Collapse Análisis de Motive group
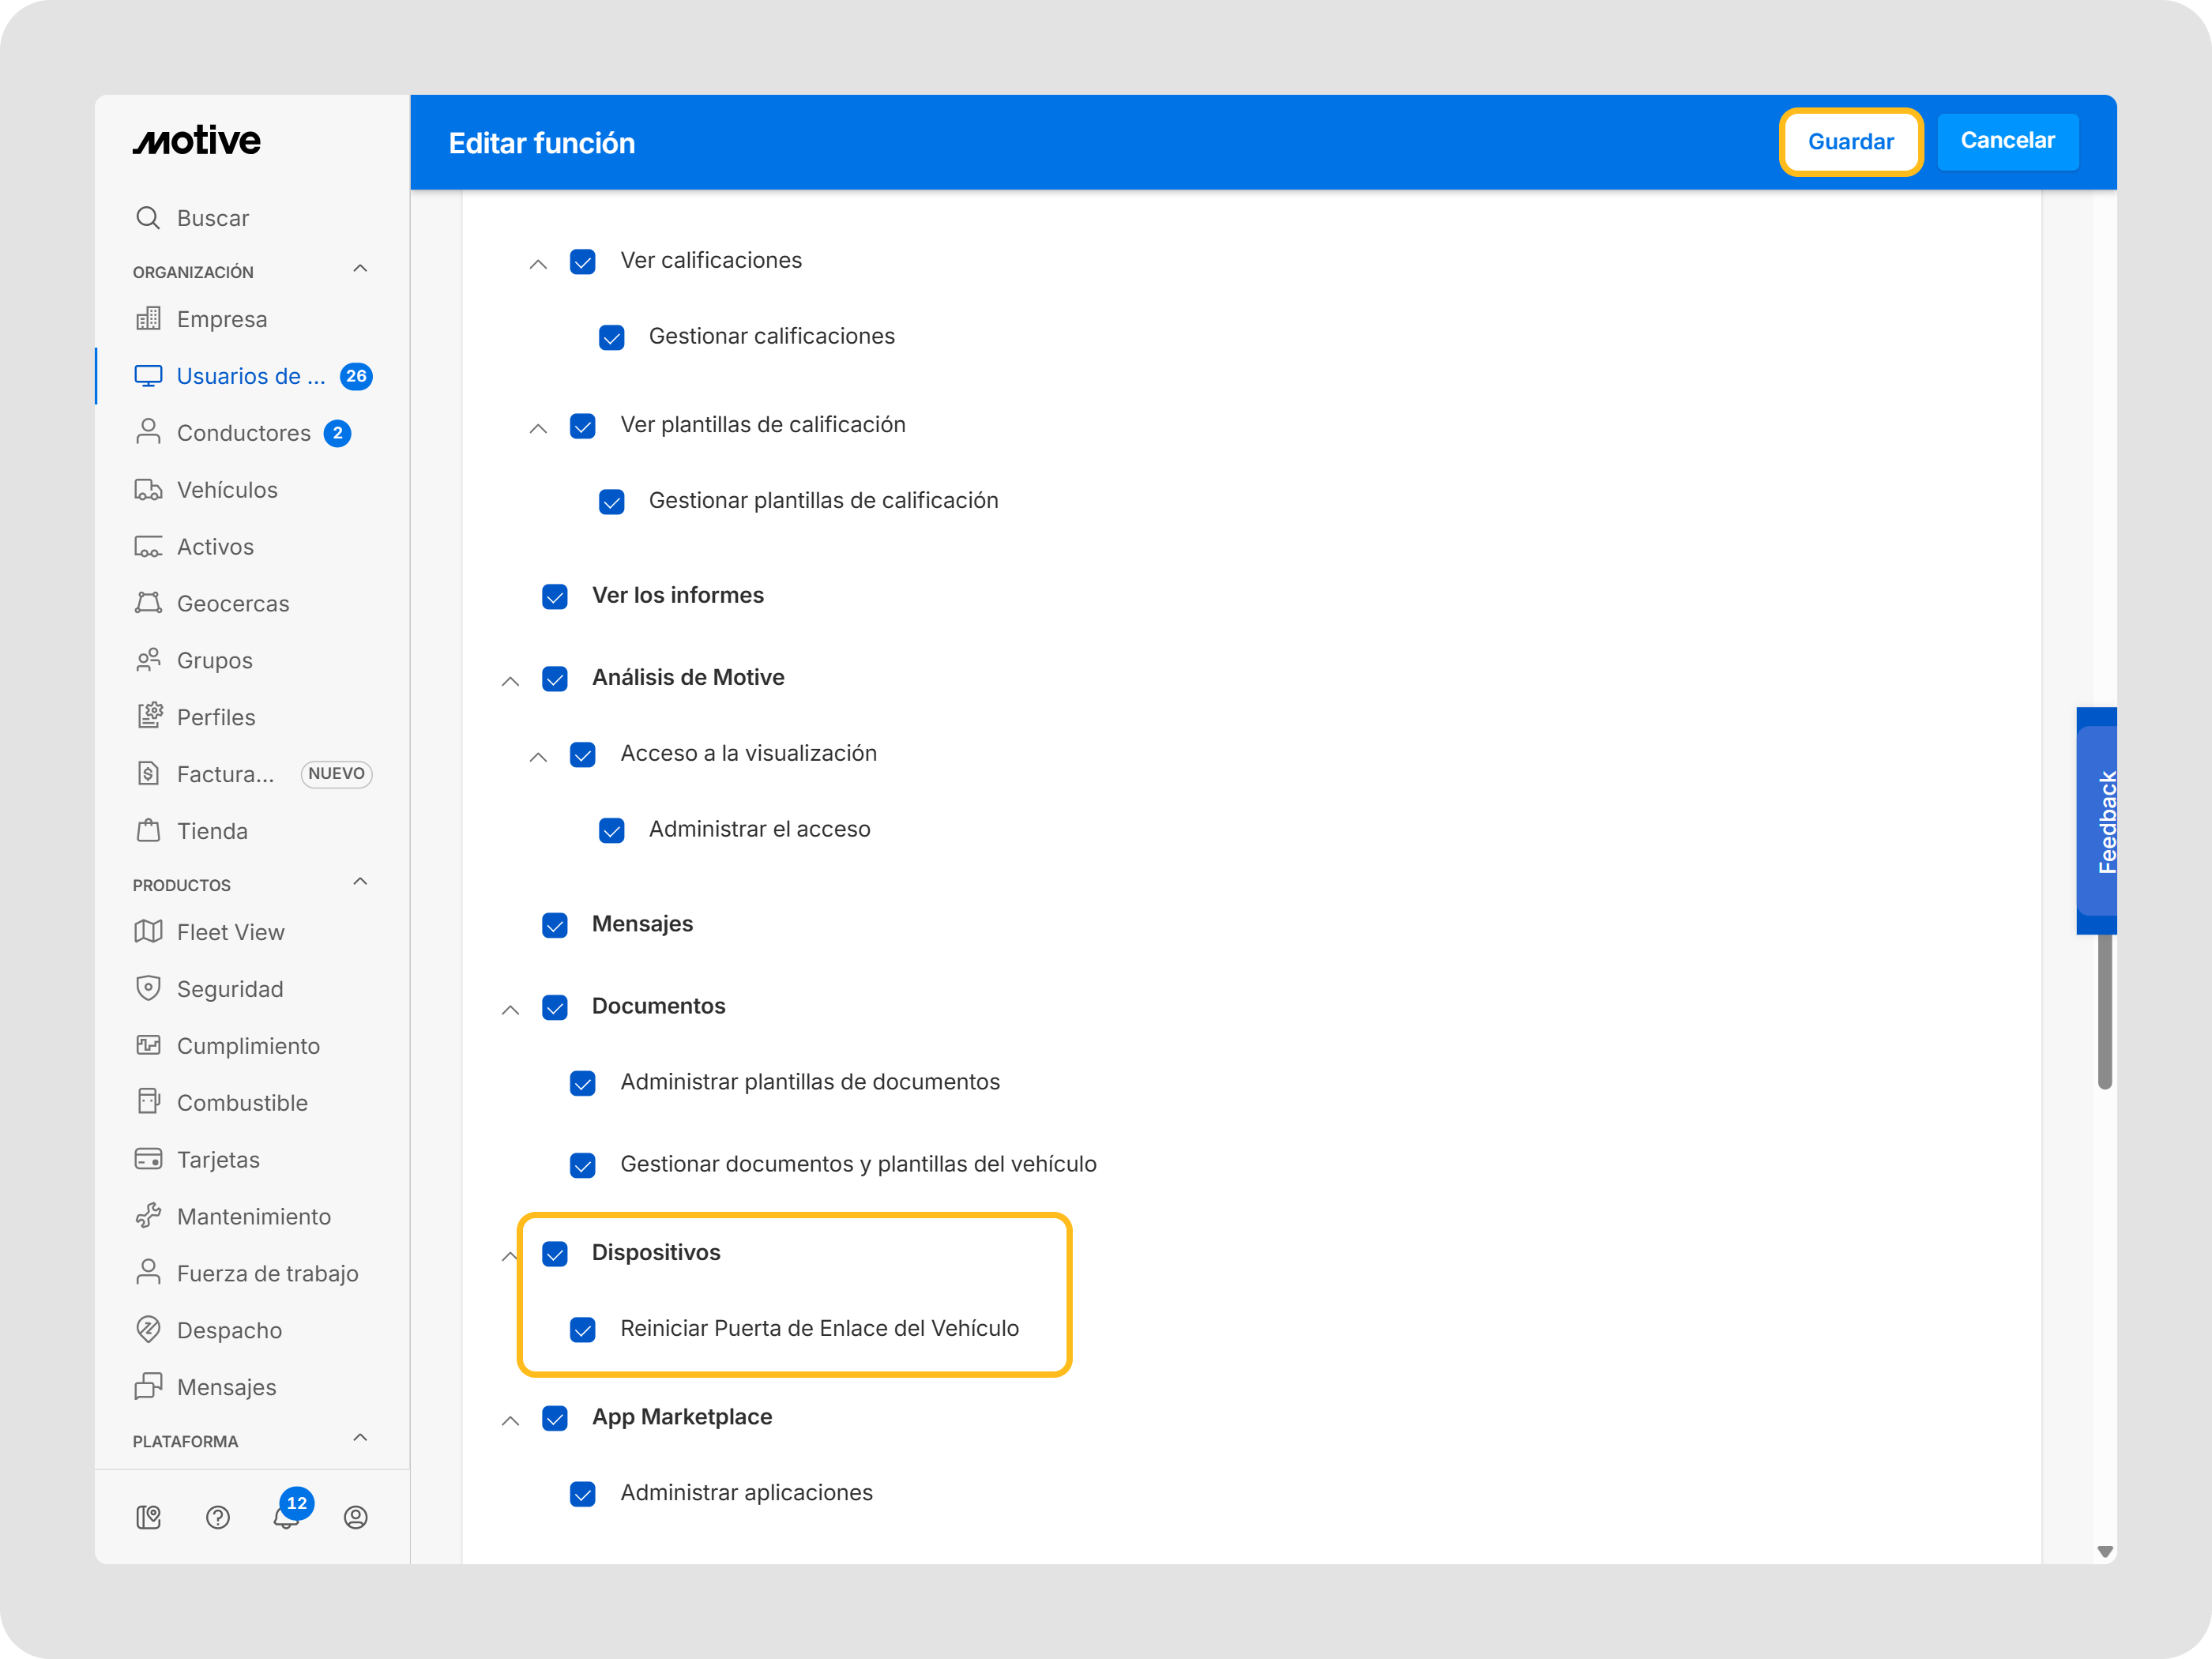2212x1659 pixels. 510,681
